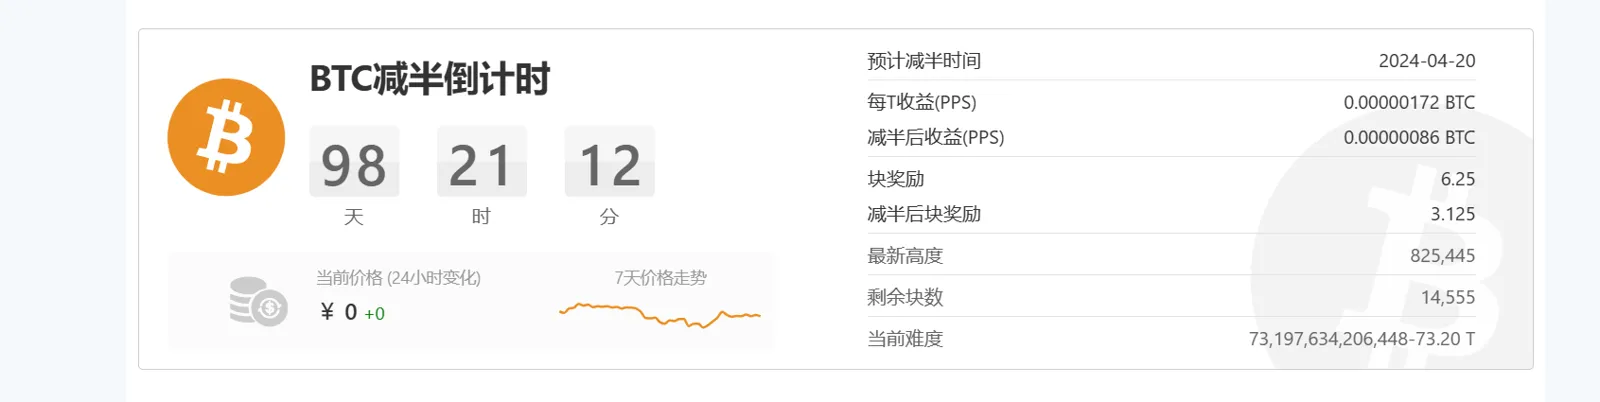Click the green +0 price change

(x=375, y=314)
